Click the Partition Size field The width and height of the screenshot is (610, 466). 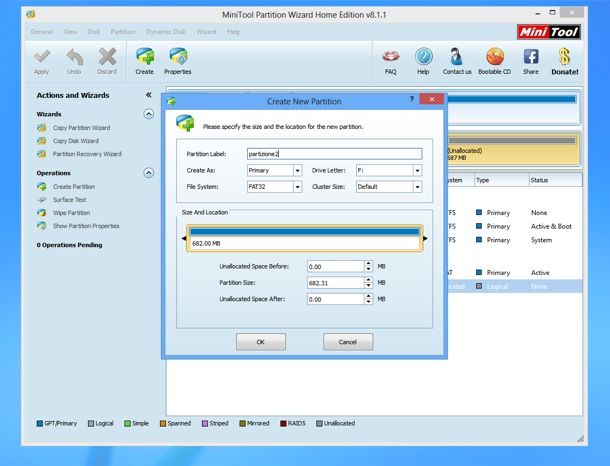tap(335, 283)
